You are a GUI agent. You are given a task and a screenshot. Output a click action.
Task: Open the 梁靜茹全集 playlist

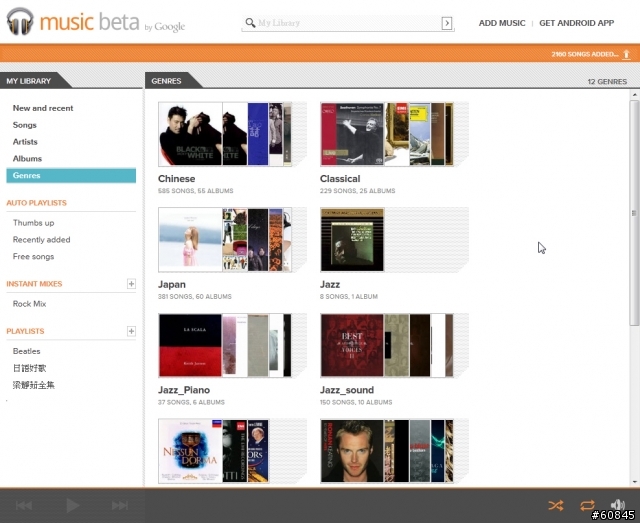(33, 385)
